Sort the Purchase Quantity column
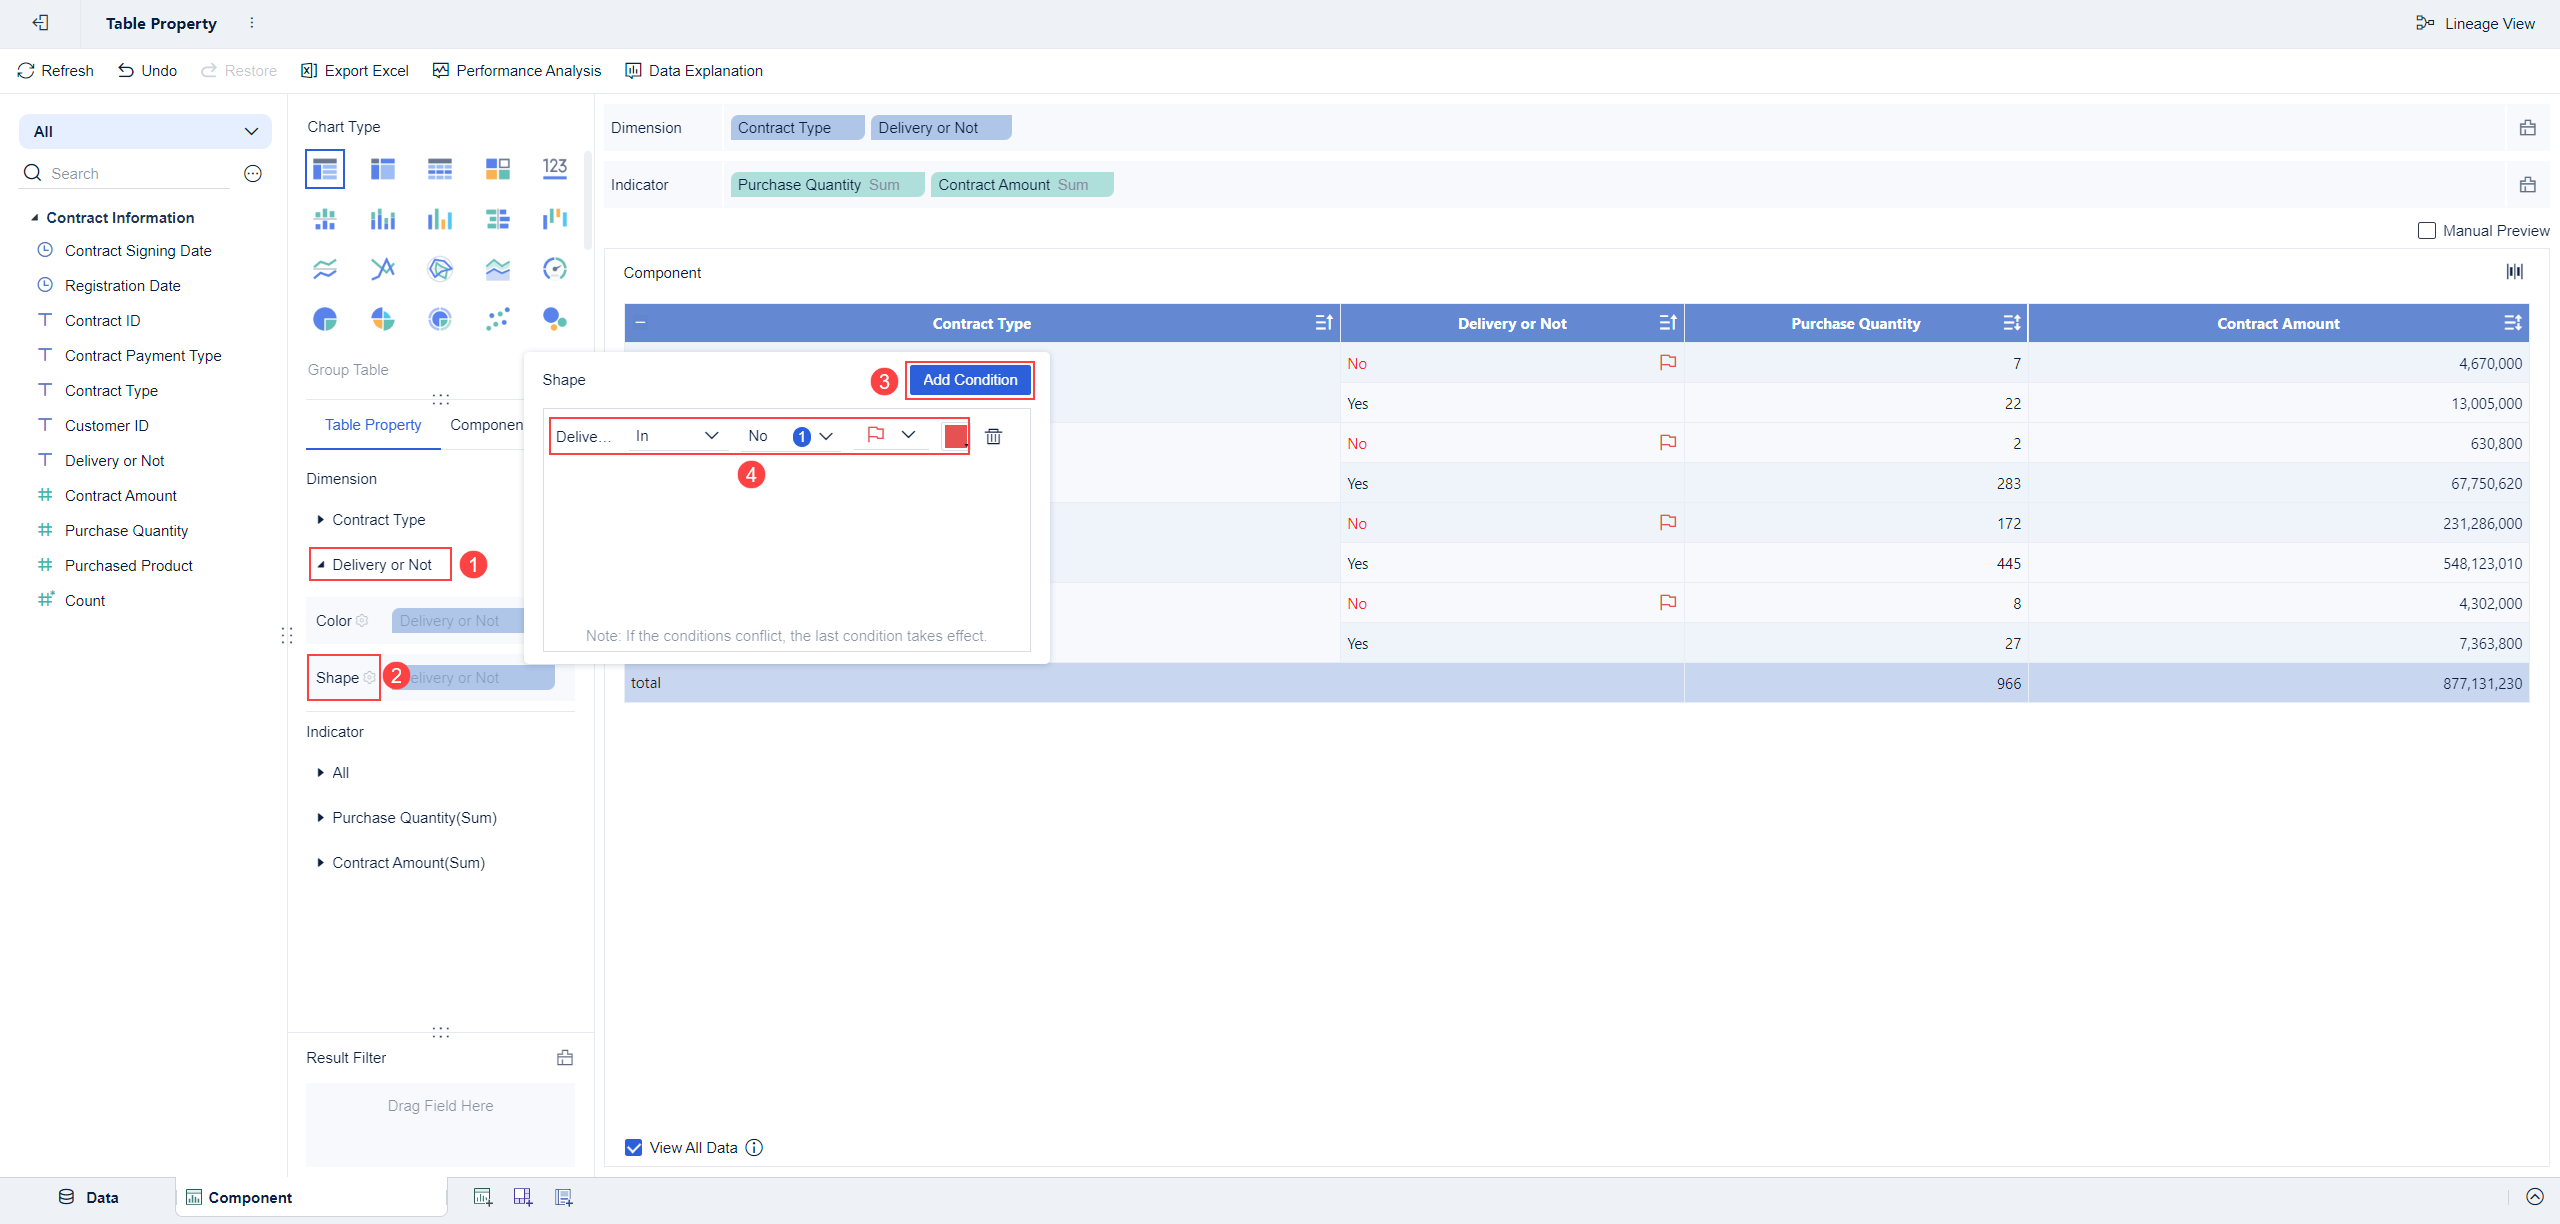Screen dimensions: 2560x1224 pos(2011,323)
